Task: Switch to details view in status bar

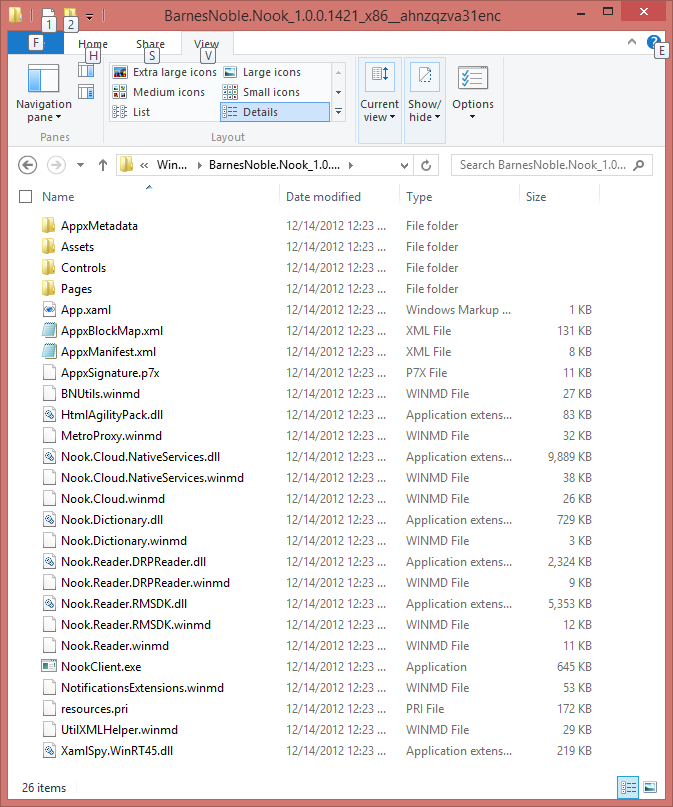Action: point(628,787)
